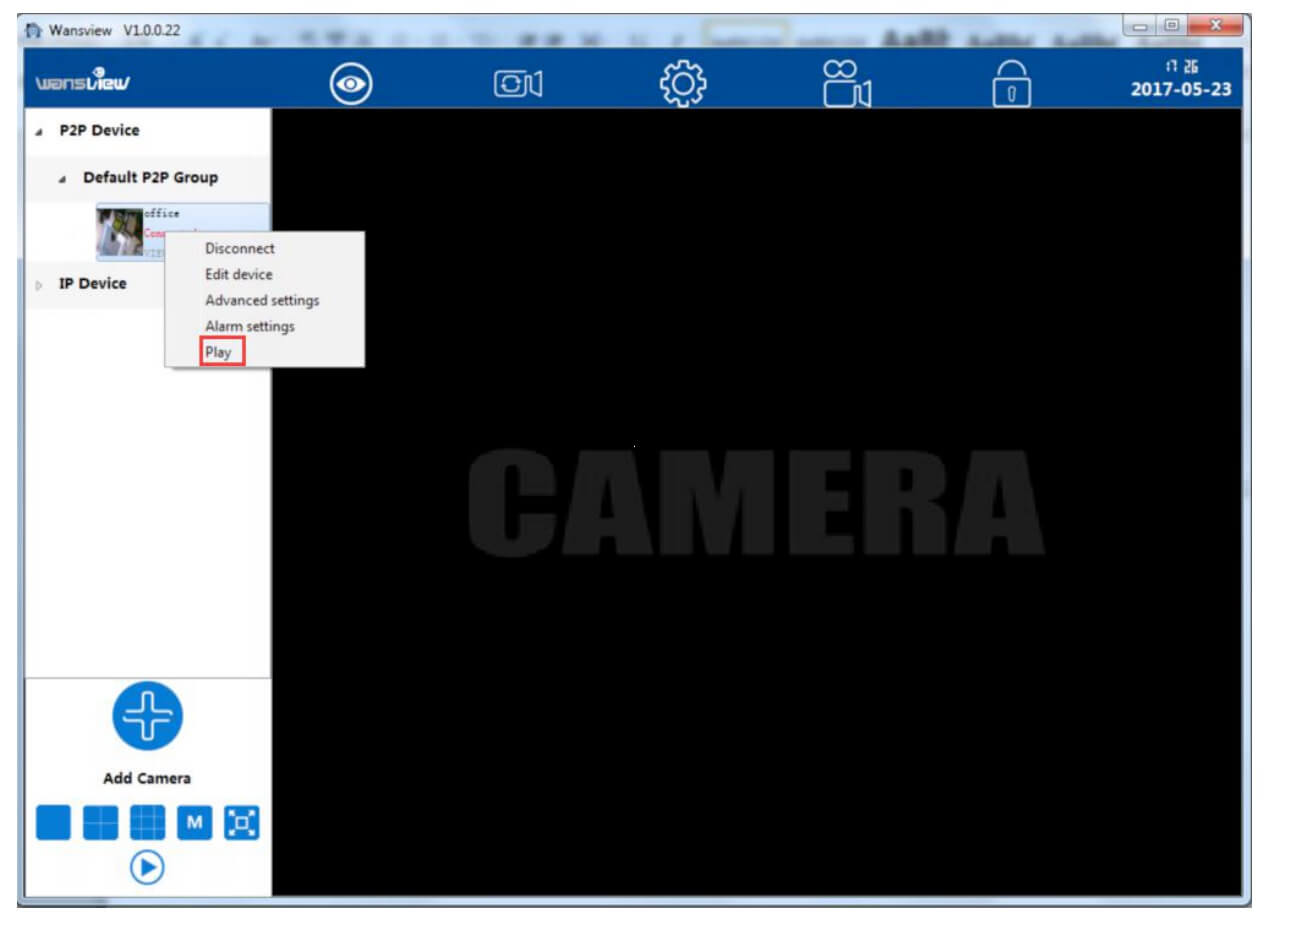The height and width of the screenshot is (939, 1289).
Task: Select Play in the context menu
Action: point(218,352)
